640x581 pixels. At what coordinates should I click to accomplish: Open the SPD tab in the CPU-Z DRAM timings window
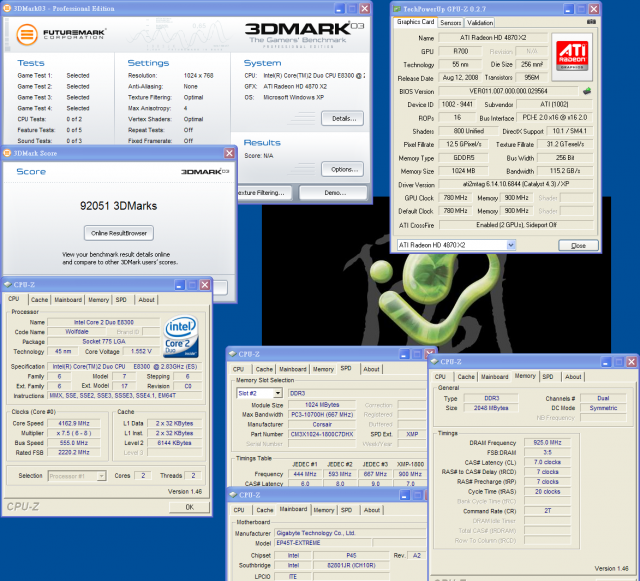(548, 377)
